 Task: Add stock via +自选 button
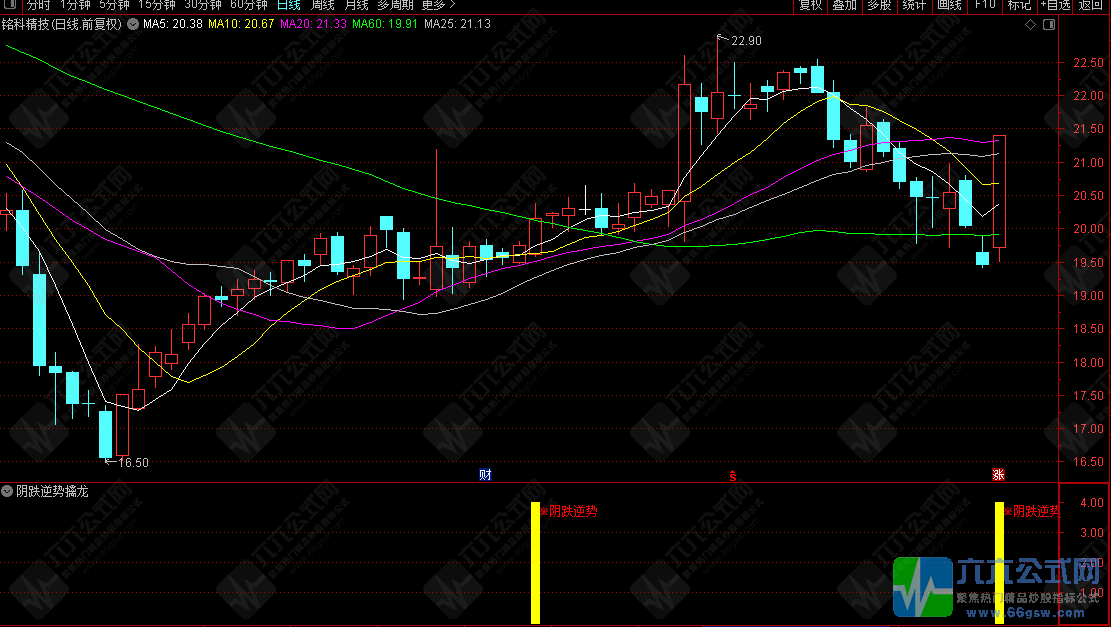[x=1056, y=5]
